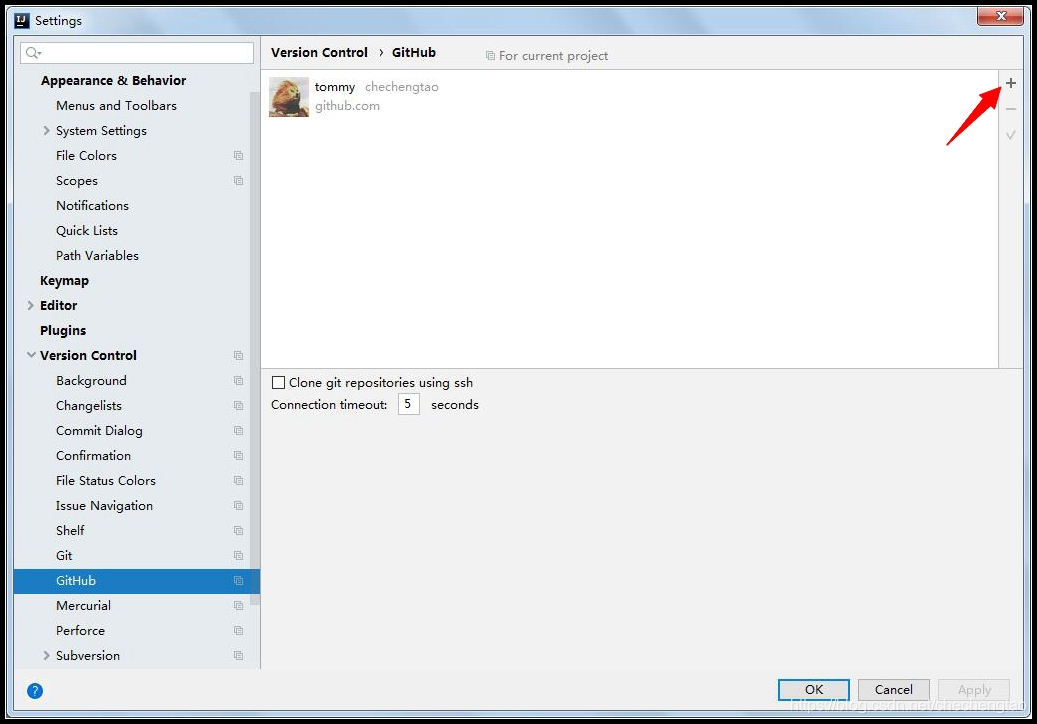Screen dimensions: 1037x724
Task: Select the tommy GitHub account avatar
Action: (x=289, y=97)
